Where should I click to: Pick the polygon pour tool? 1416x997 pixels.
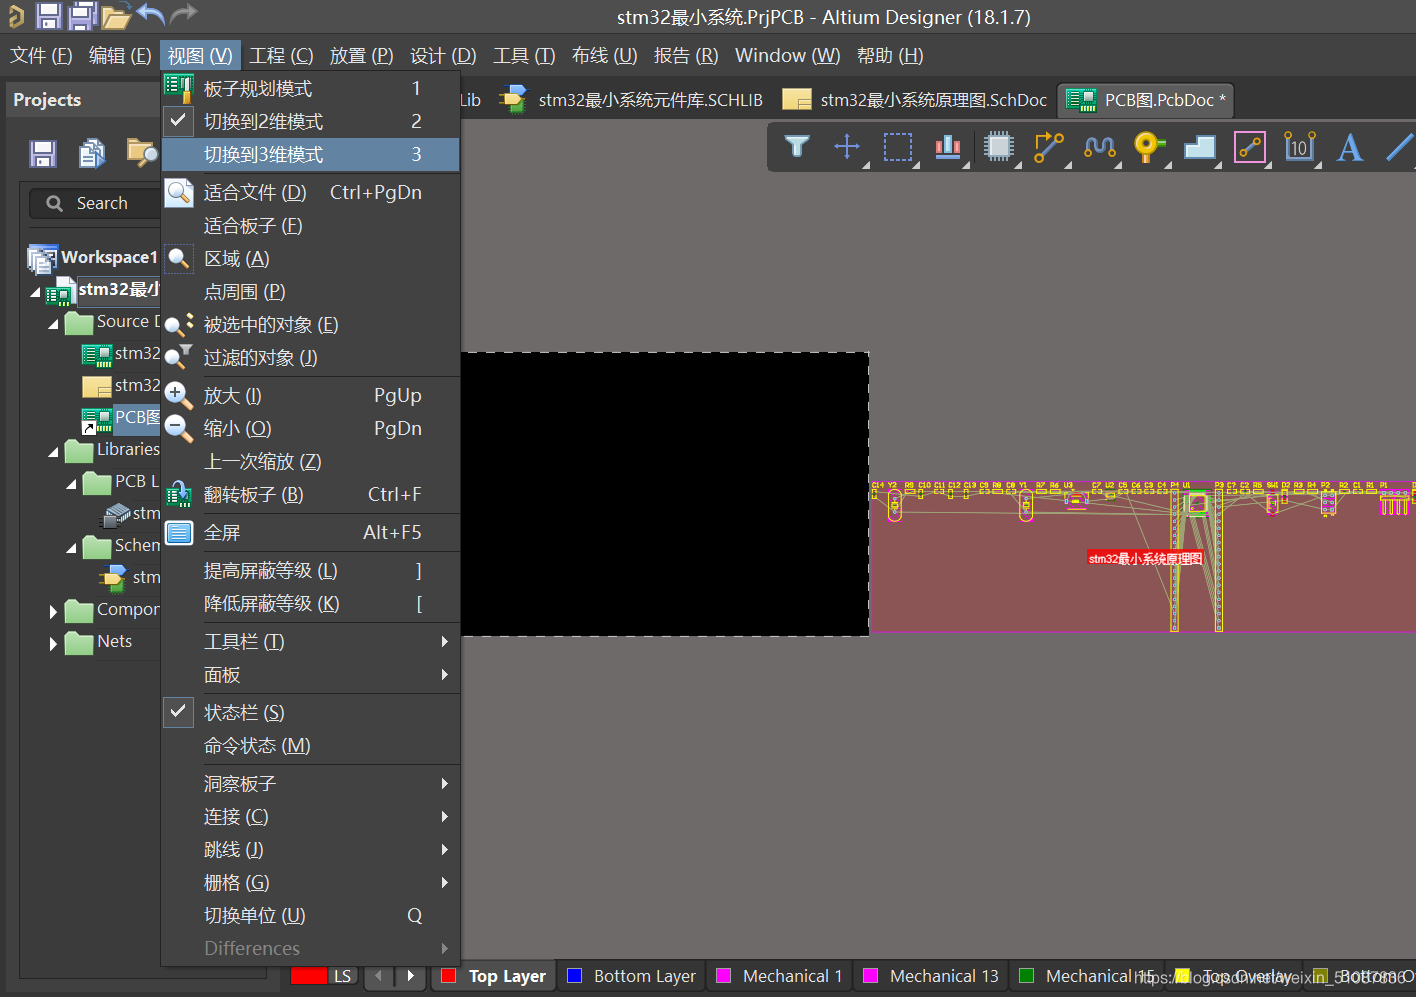point(1199,147)
